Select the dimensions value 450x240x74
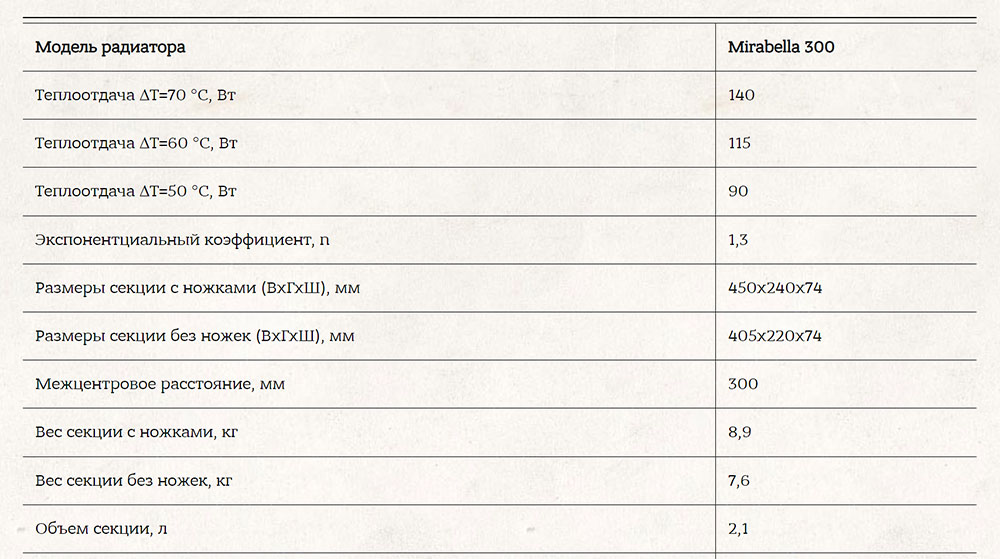Viewport: 1000px width, 559px height. click(x=775, y=287)
